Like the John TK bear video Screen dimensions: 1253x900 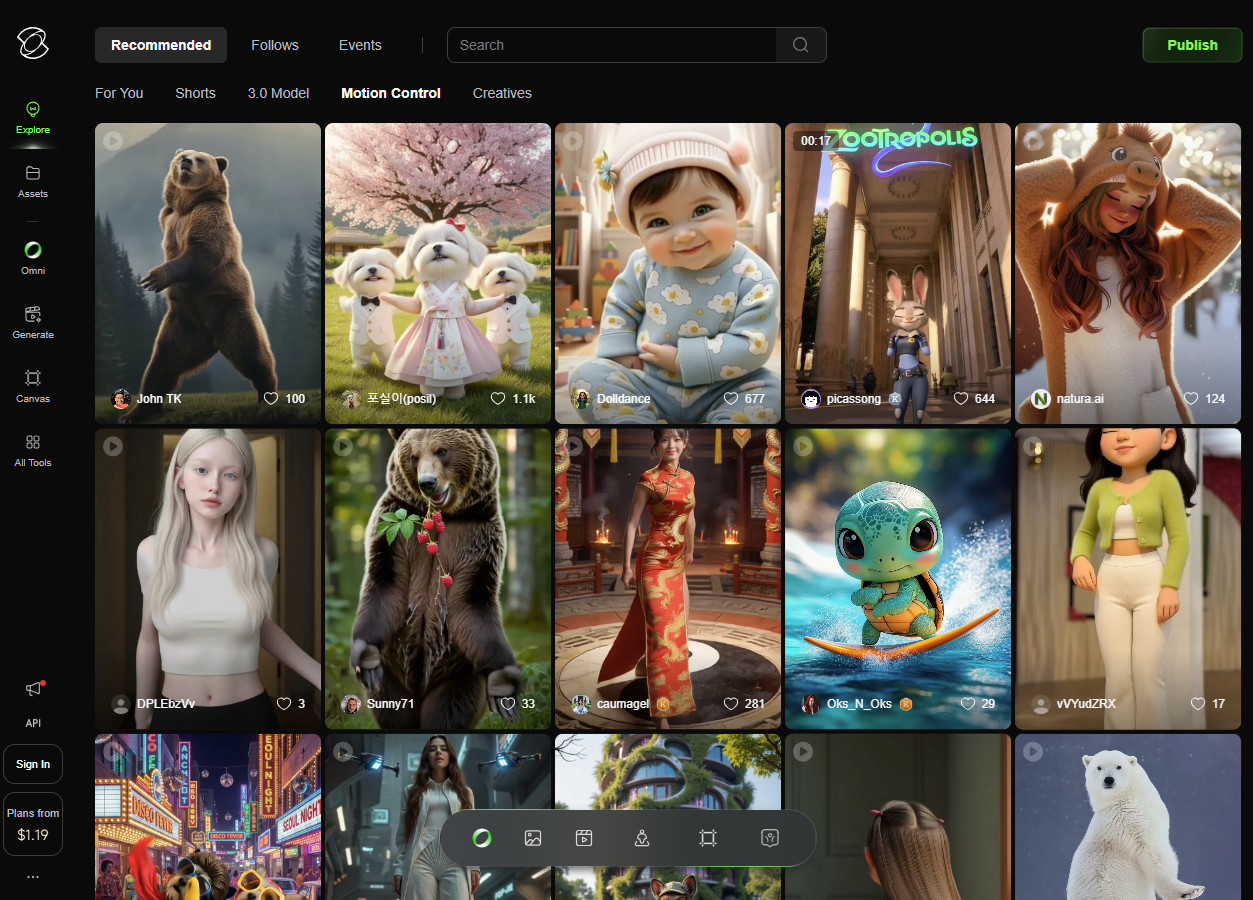[x=271, y=398]
